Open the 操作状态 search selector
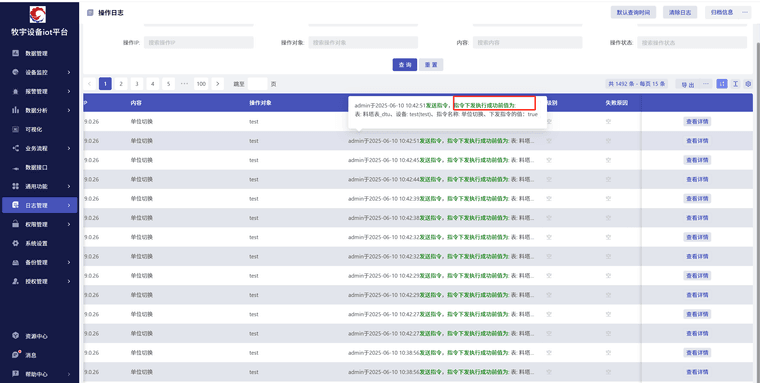The height and width of the screenshot is (383, 760). [x=692, y=43]
